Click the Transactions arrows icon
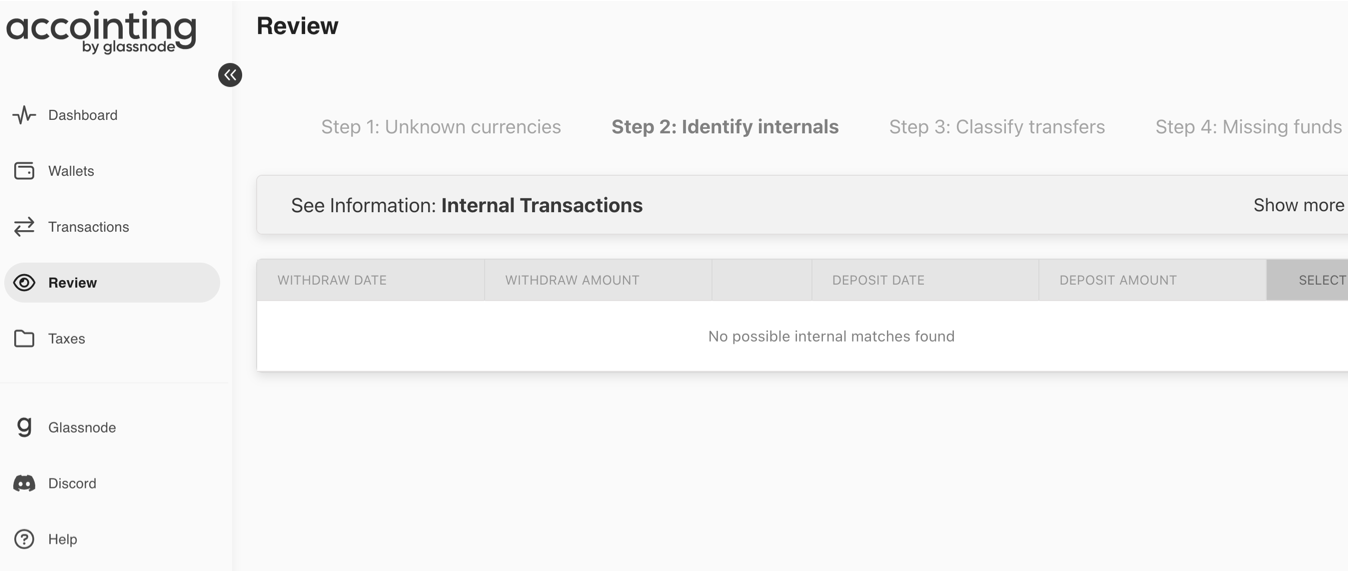The width and height of the screenshot is (1348, 571). (24, 227)
